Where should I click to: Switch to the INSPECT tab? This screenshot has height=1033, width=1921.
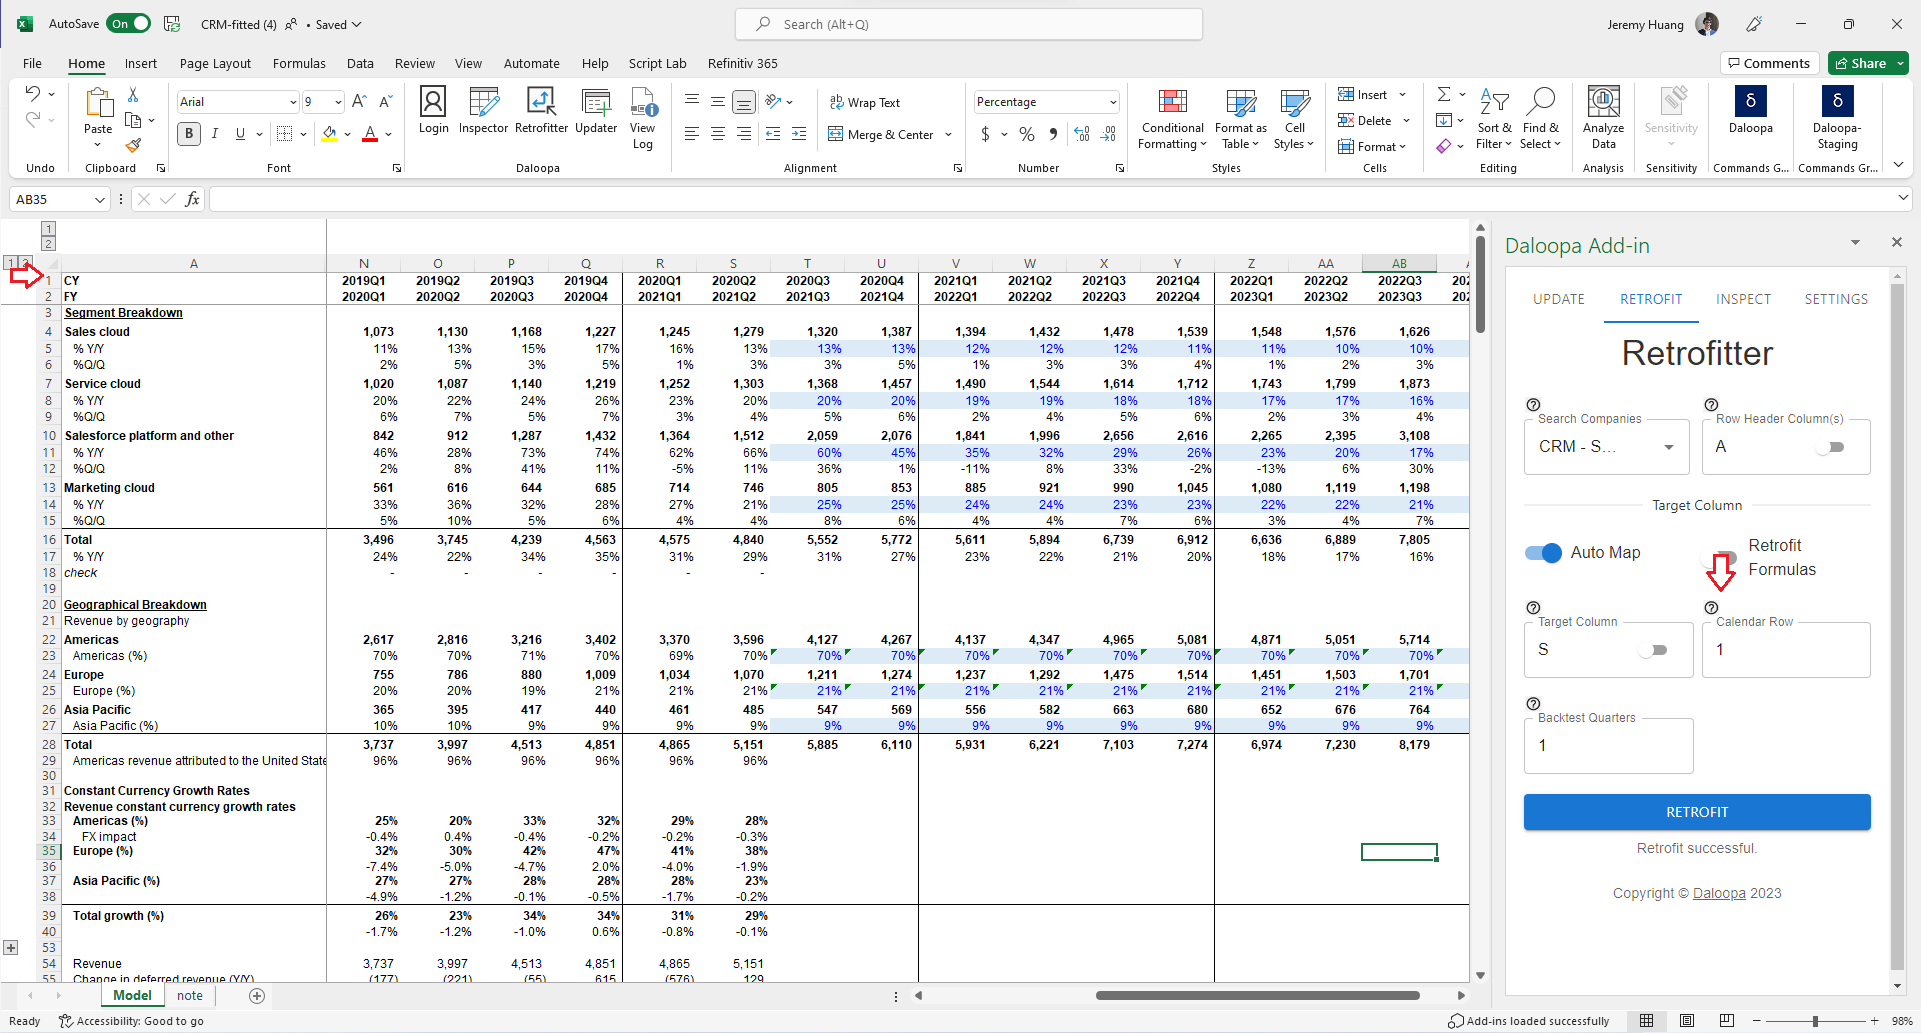[1743, 299]
